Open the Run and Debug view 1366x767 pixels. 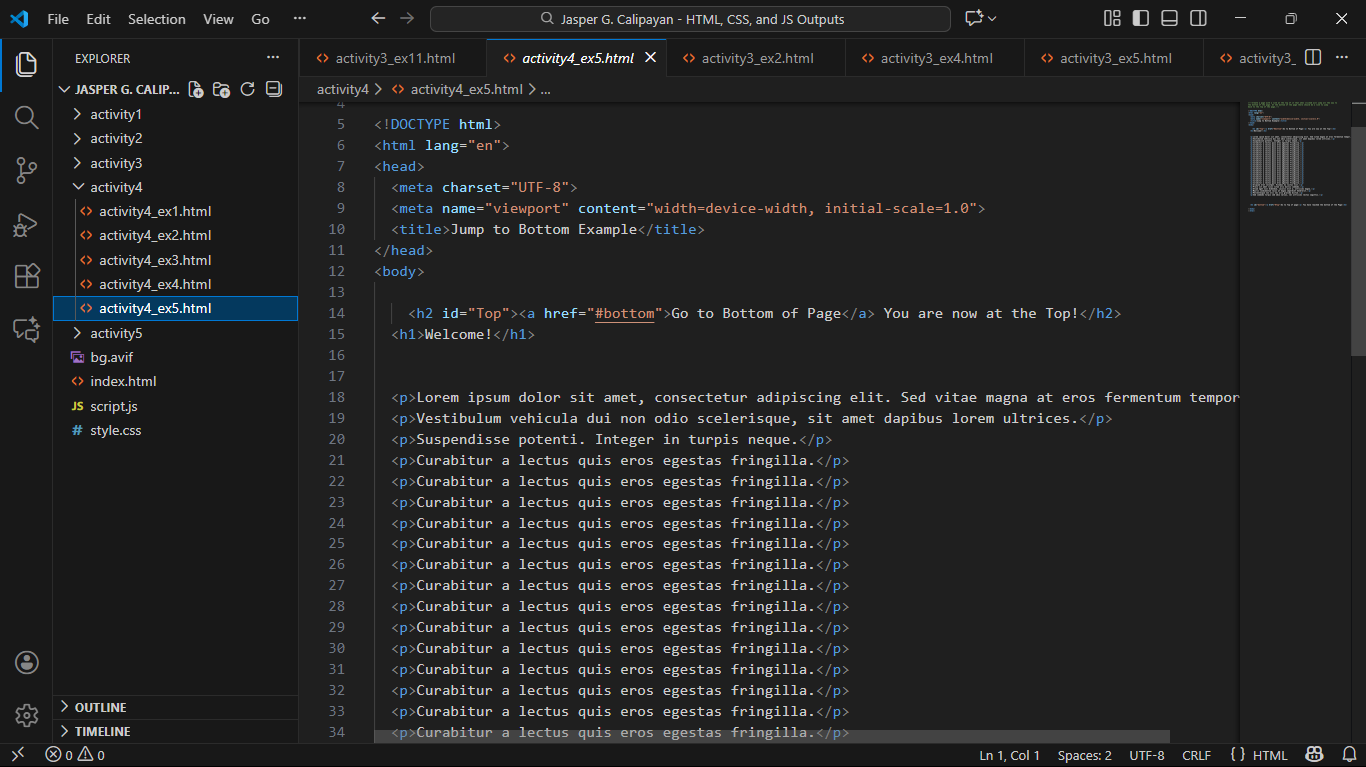(x=27, y=224)
